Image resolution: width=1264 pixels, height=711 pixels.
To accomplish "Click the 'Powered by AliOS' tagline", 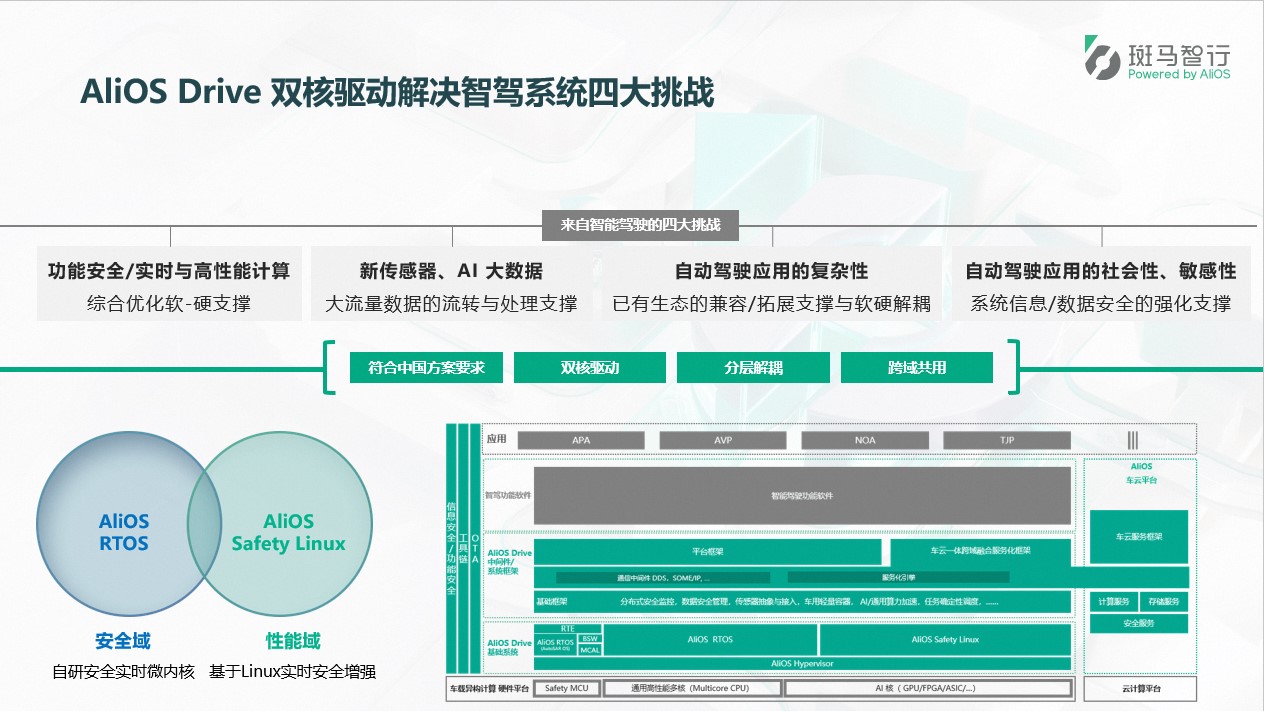I will click(x=1179, y=74).
